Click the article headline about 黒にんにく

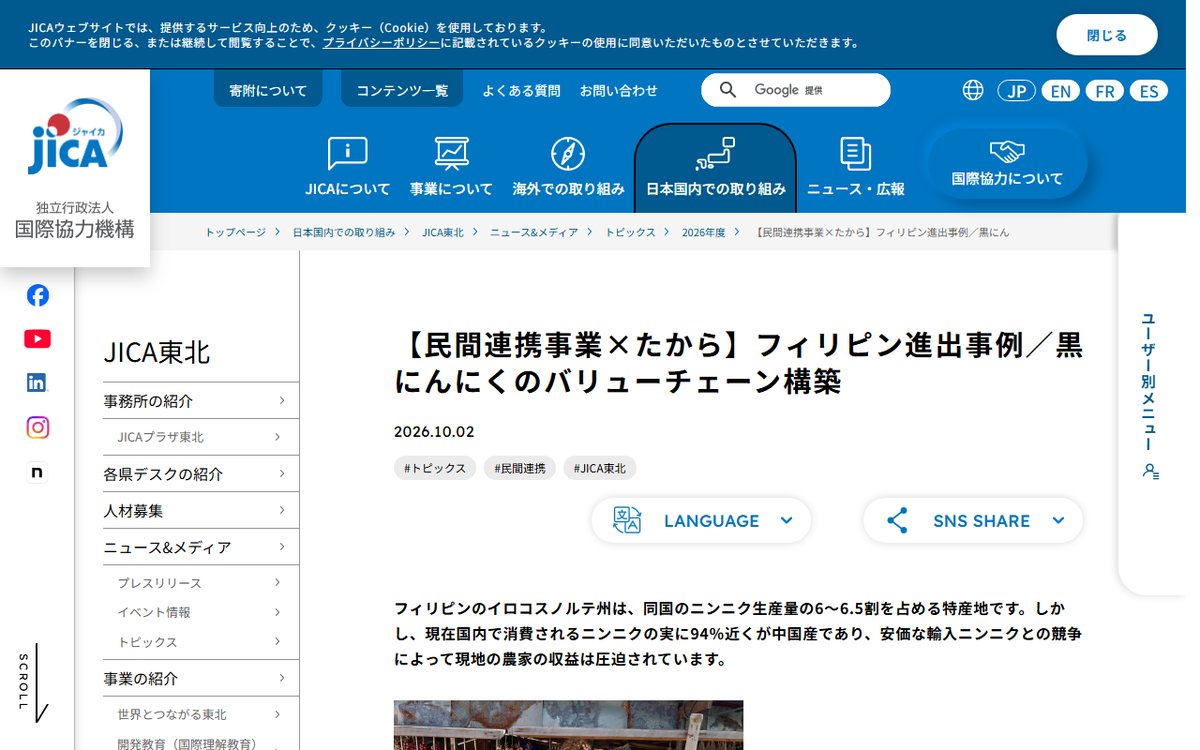point(738,363)
